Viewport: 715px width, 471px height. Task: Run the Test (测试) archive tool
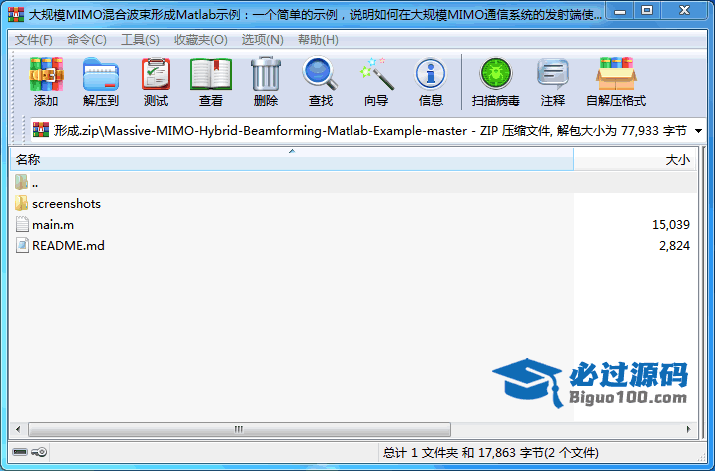(x=156, y=74)
